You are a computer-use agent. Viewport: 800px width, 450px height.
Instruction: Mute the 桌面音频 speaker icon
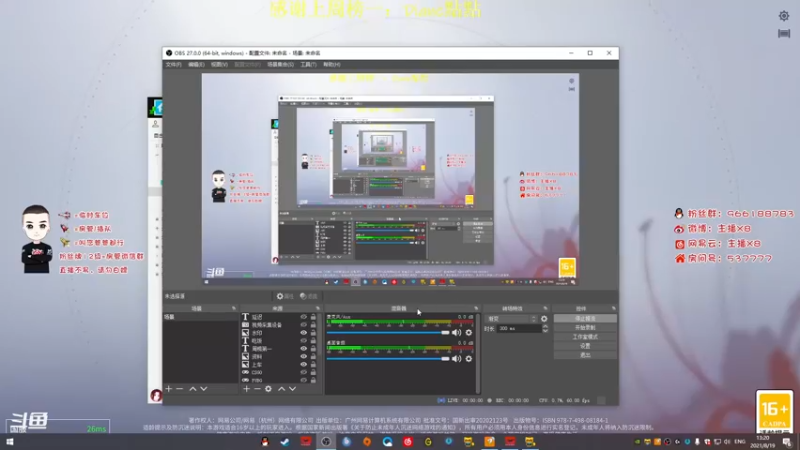[x=457, y=359]
